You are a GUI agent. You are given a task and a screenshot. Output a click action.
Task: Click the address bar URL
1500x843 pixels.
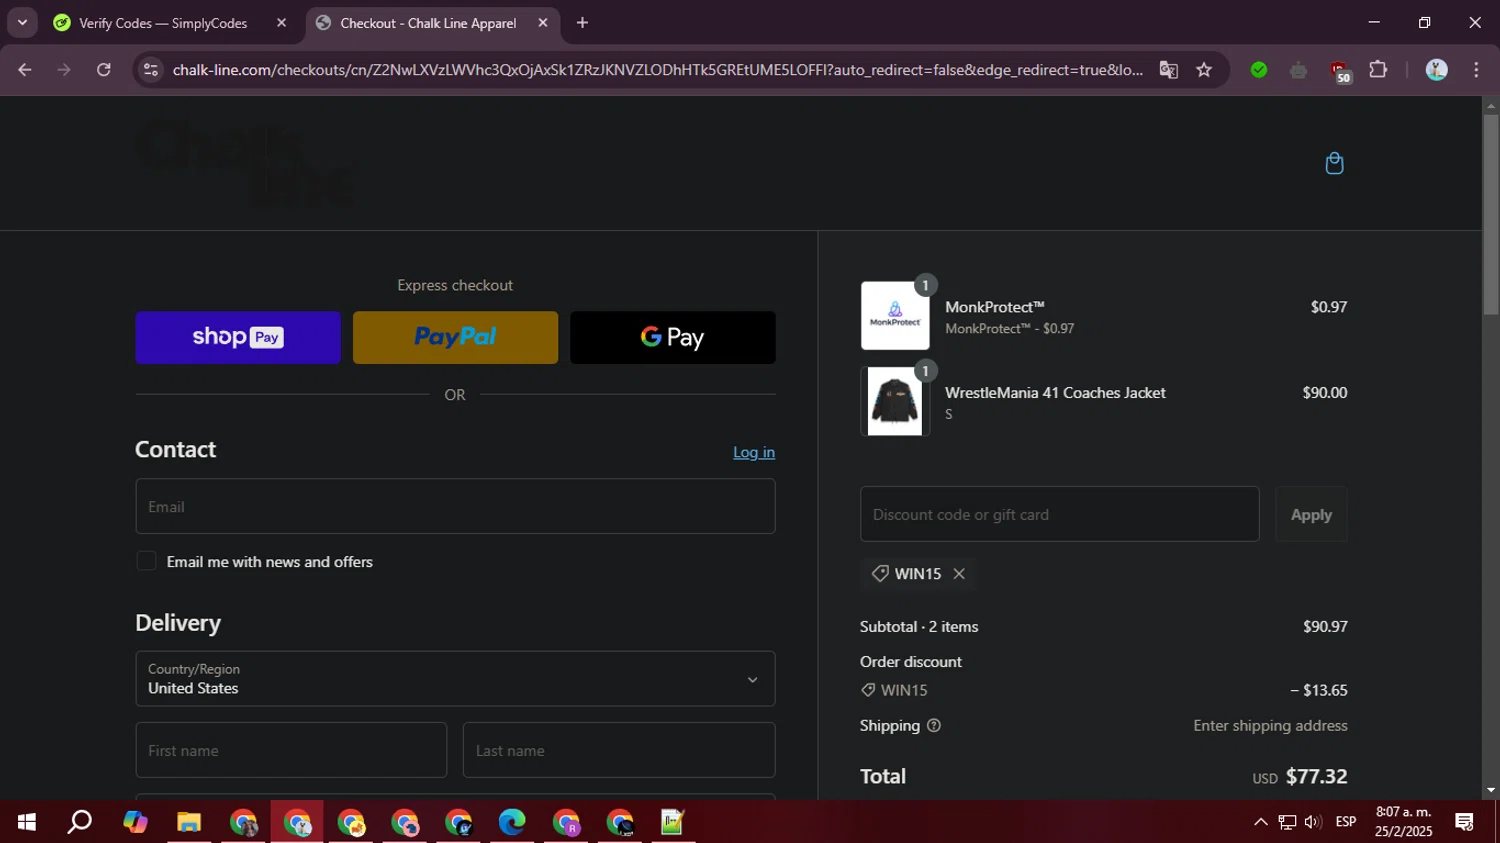(x=657, y=70)
